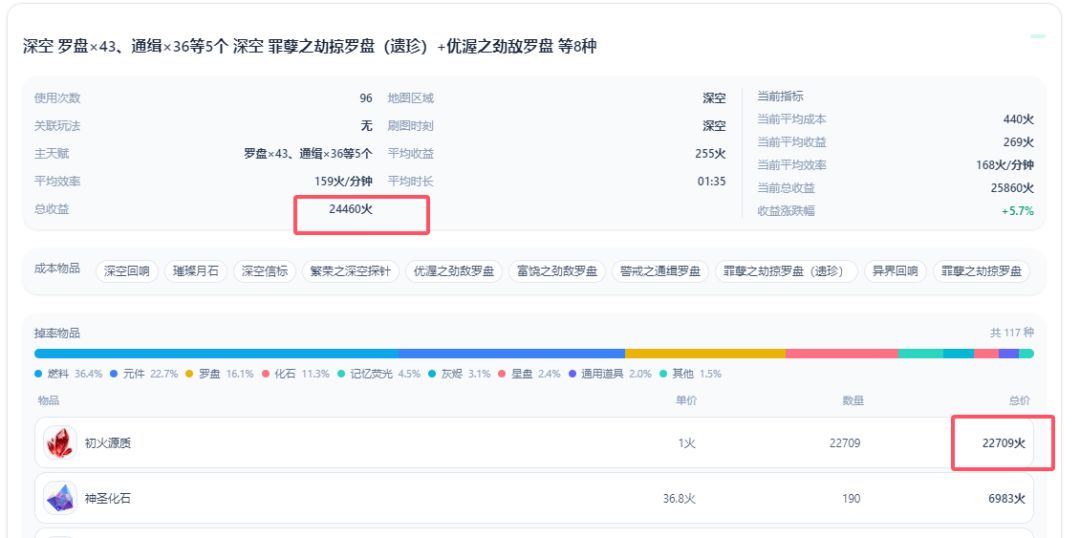Click the 燃料 36.4% legend entry
Image resolution: width=1080 pixels, height=538 pixels.
(x=68, y=374)
